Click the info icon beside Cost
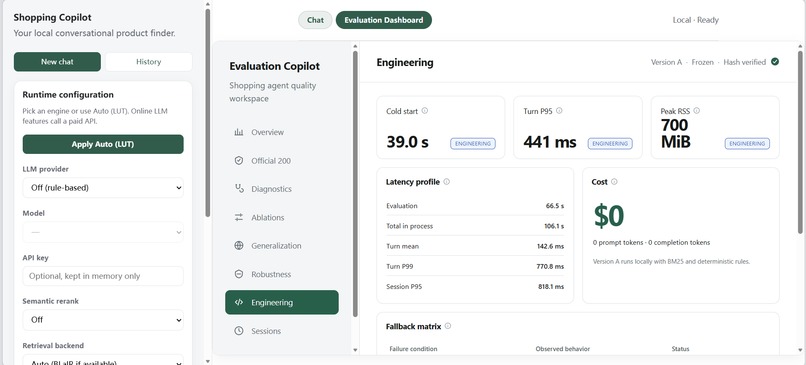 pos(614,181)
